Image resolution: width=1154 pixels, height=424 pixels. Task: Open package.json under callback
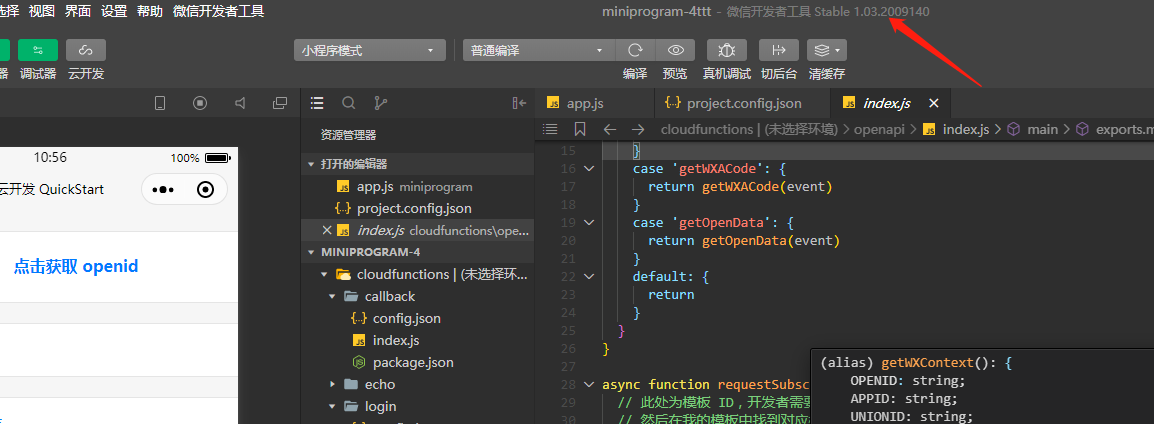[418, 363]
